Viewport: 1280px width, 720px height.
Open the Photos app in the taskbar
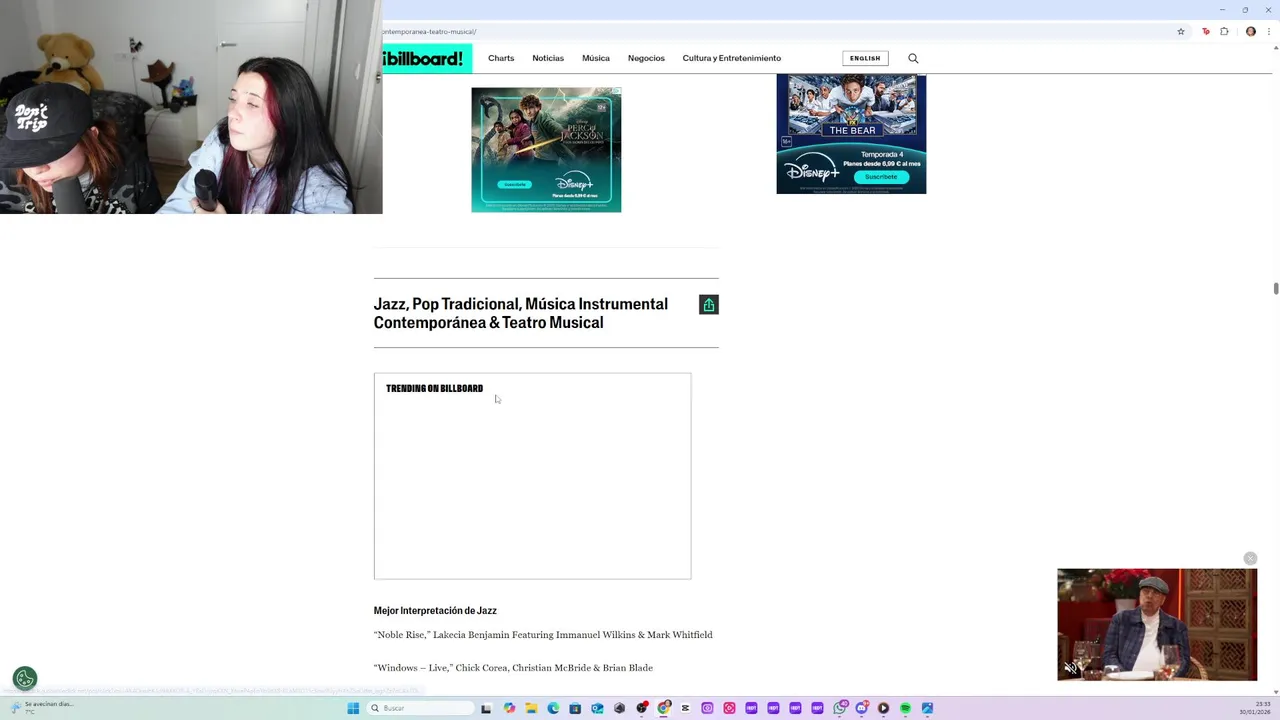[x=927, y=708]
